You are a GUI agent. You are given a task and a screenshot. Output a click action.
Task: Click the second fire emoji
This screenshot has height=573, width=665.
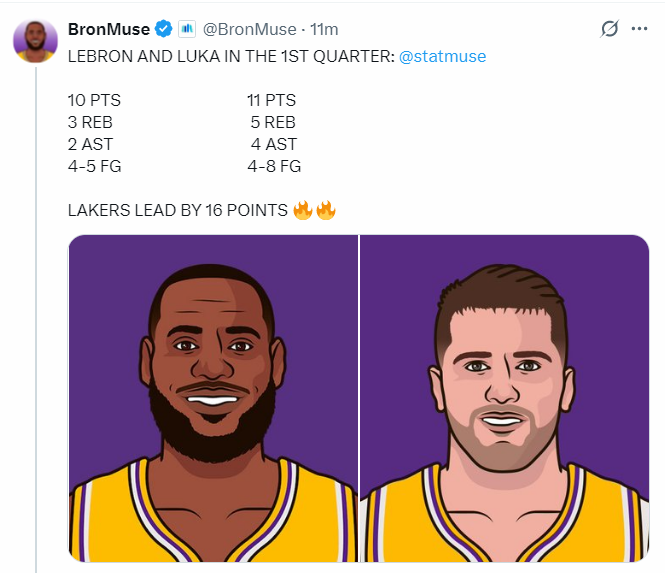pyautogui.click(x=326, y=210)
